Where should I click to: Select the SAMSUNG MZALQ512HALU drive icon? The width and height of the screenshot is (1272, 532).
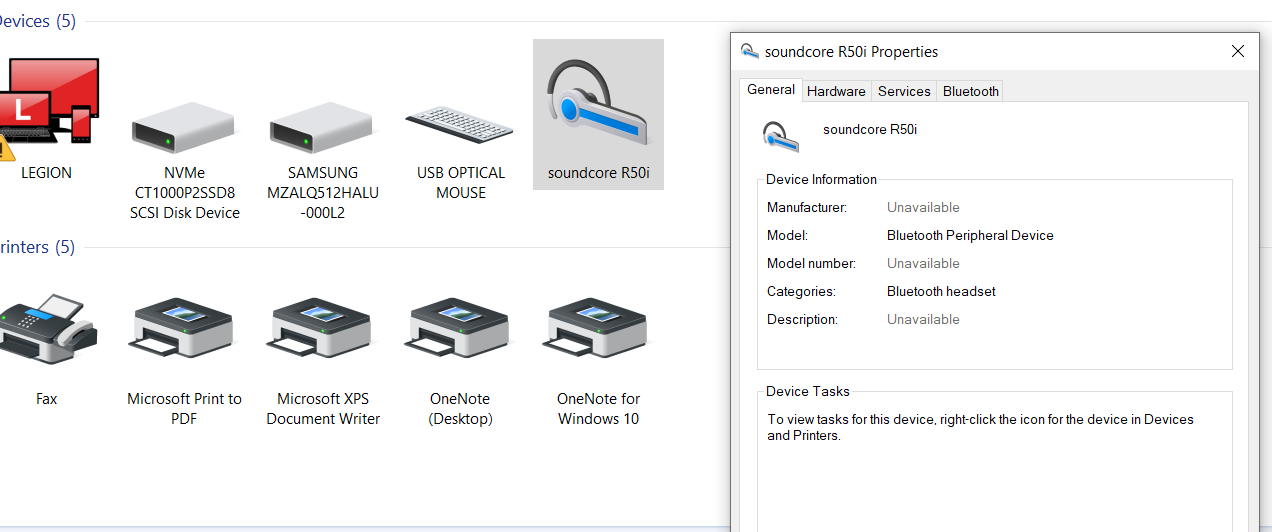click(x=322, y=127)
